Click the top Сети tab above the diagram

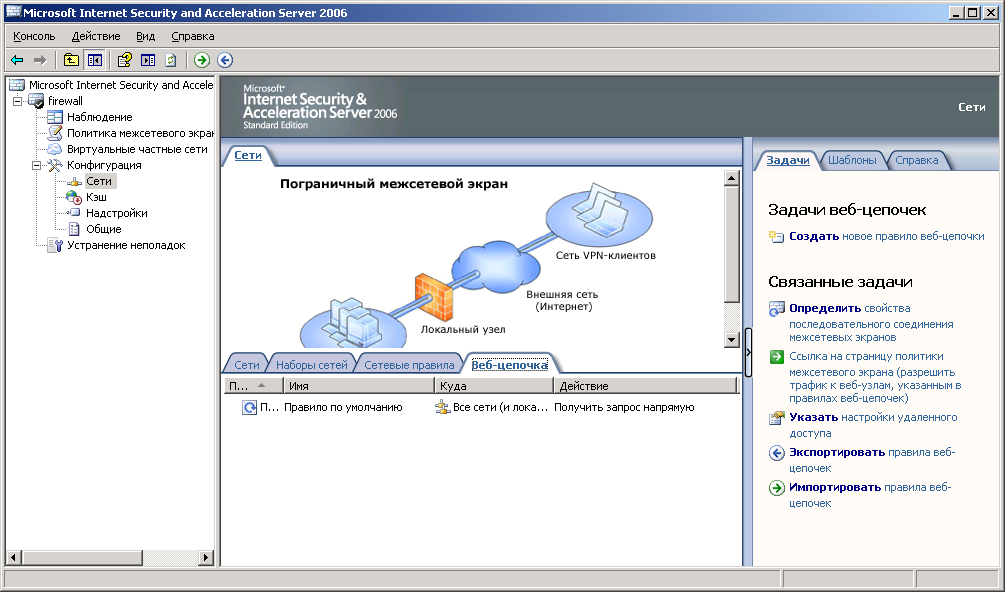(248, 155)
